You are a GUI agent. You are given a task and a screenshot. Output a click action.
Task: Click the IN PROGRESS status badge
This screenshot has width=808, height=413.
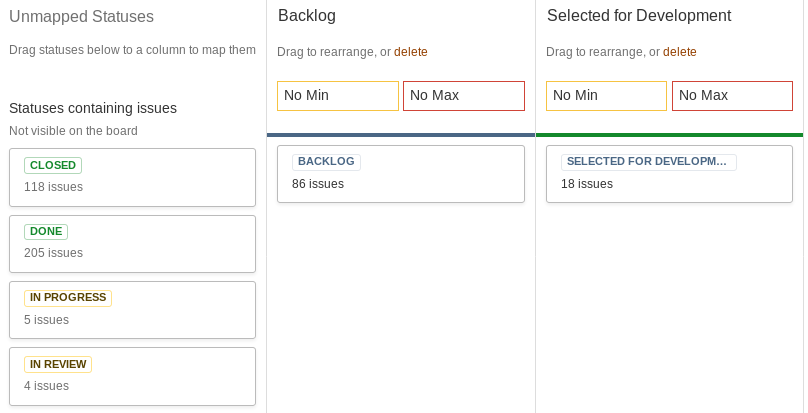tap(68, 298)
